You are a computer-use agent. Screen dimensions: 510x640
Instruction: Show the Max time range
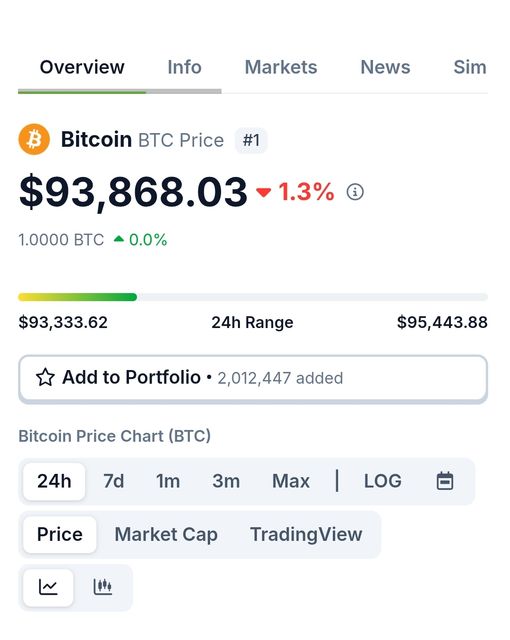[x=291, y=481]
